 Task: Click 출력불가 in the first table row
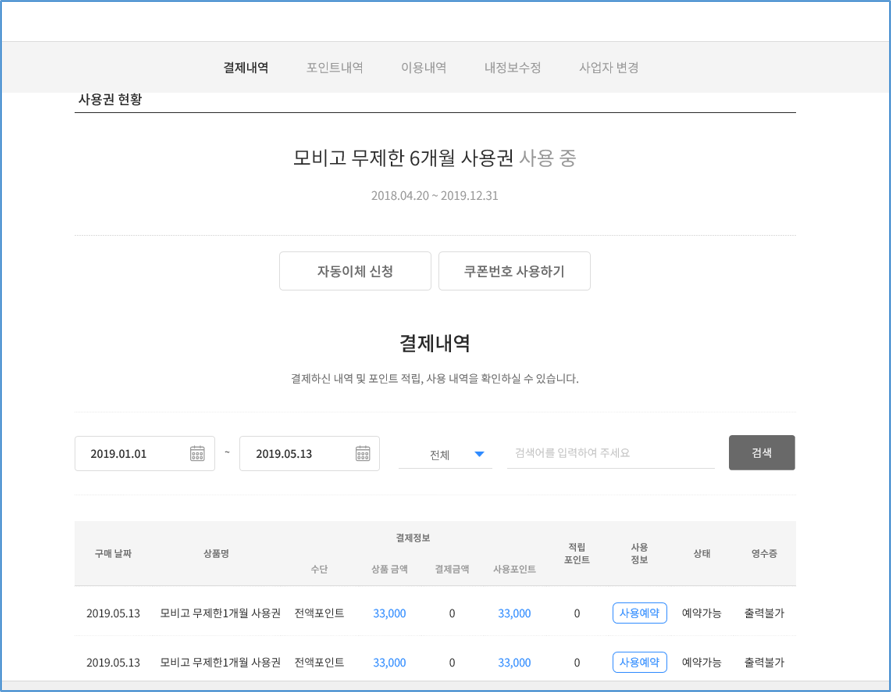(x=764, y=614)
